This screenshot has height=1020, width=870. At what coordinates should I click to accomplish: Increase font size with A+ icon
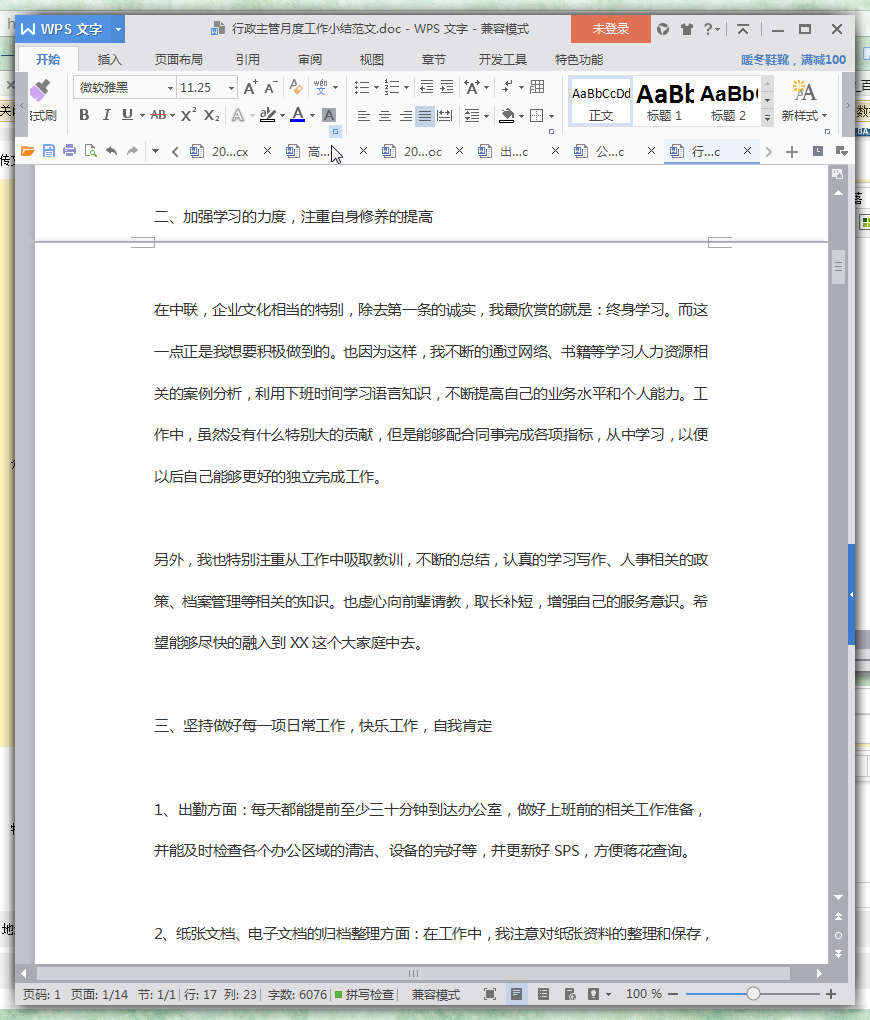click(251, 87)
